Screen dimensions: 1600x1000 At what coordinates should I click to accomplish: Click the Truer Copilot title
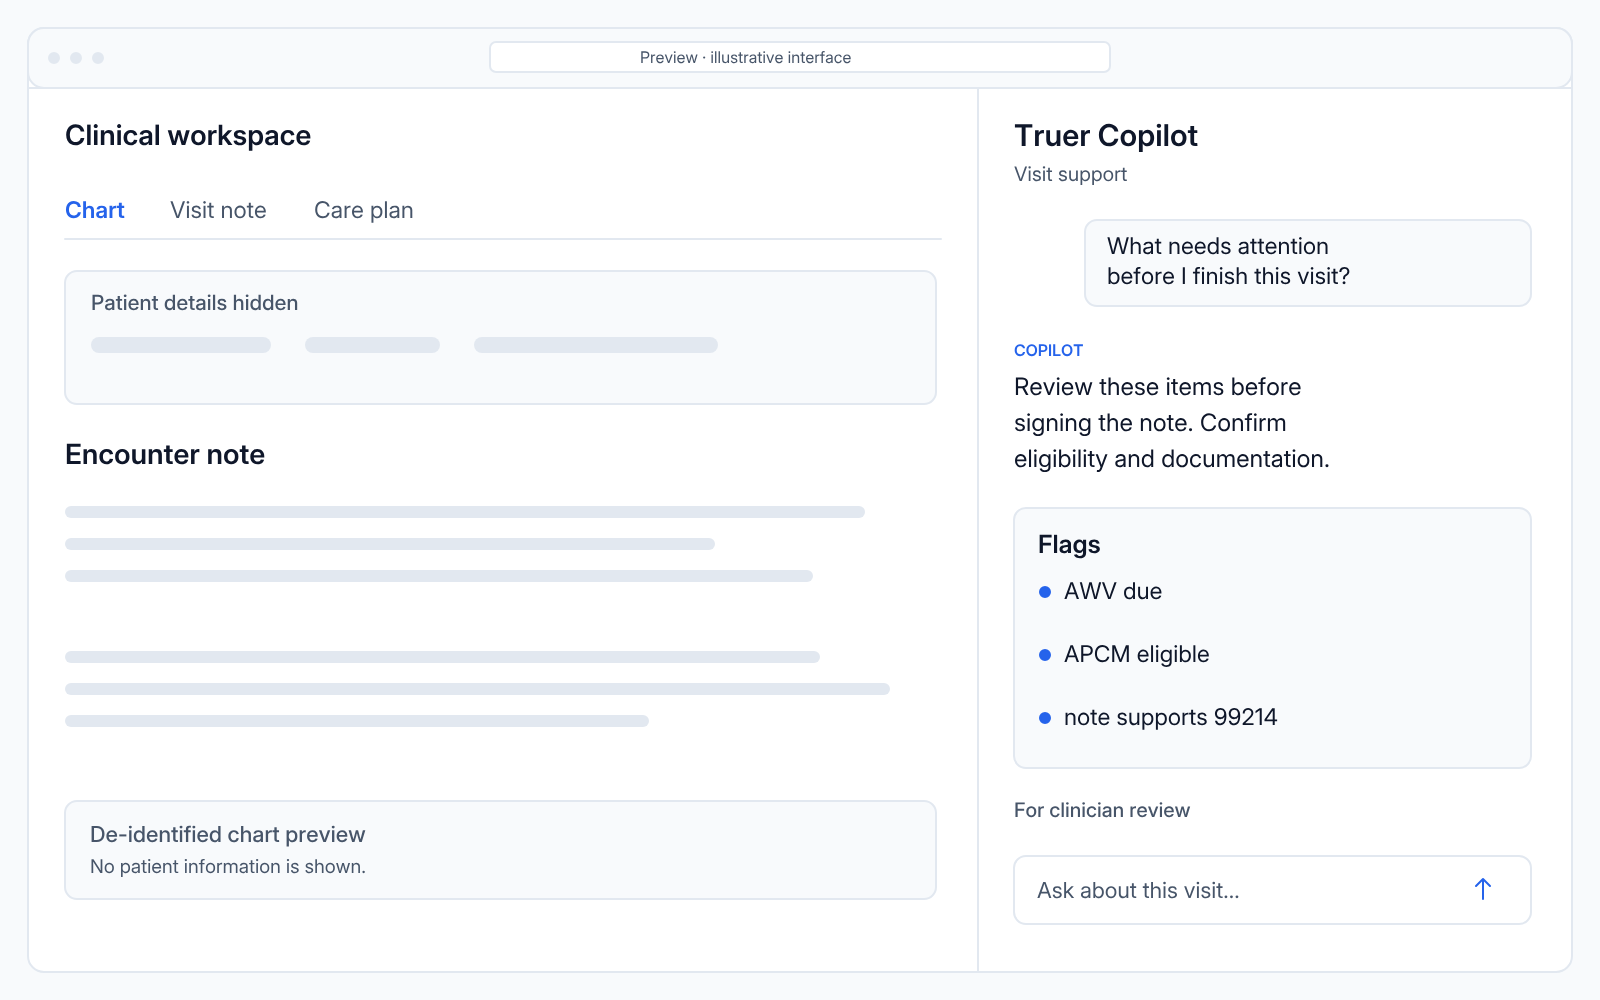[x=1106, y=135]
